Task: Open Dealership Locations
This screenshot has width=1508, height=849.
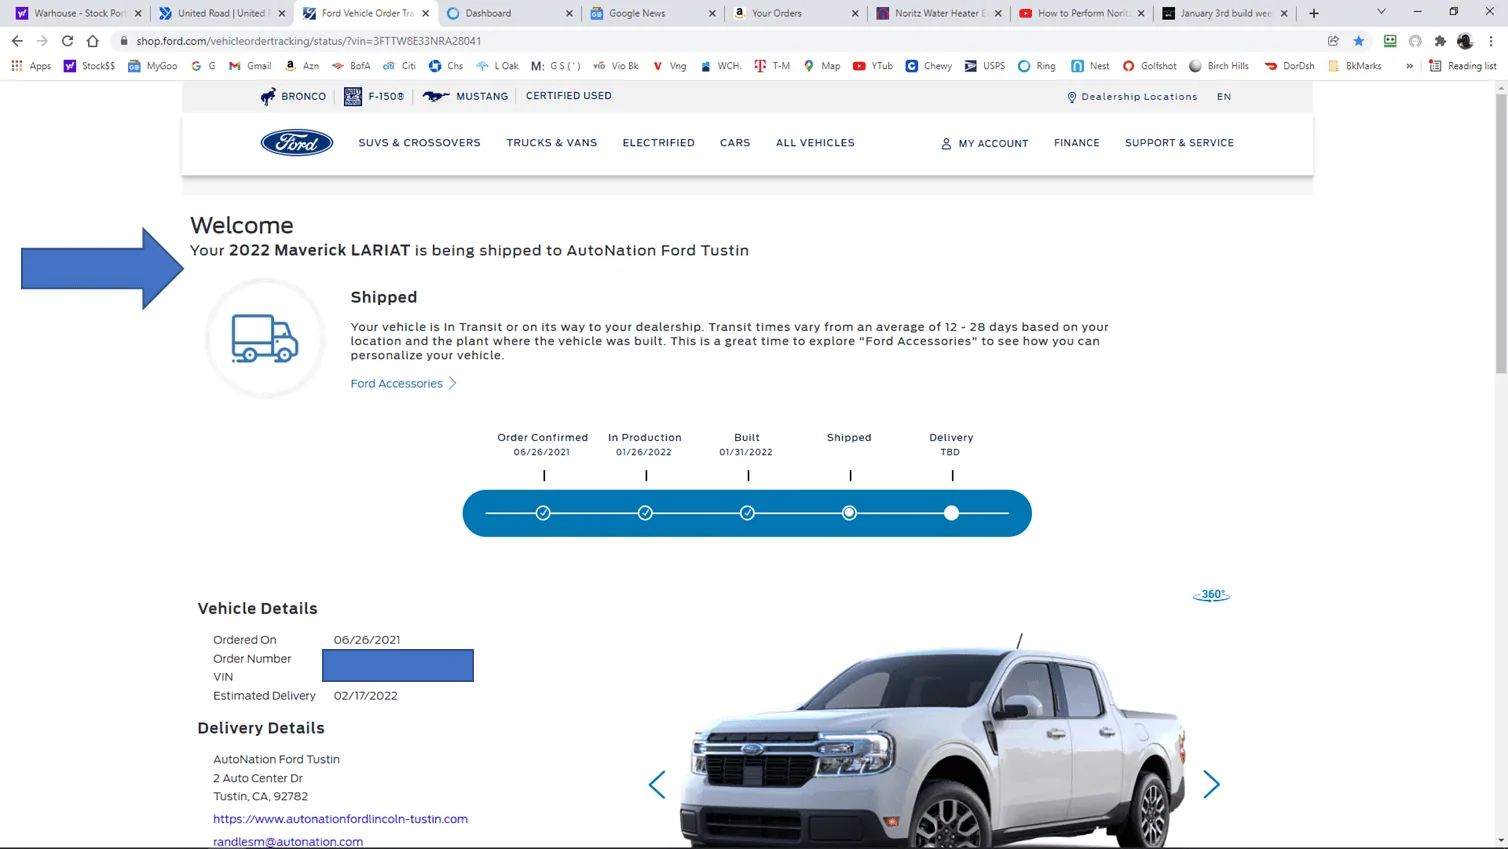Action: tap(1132, 97)
